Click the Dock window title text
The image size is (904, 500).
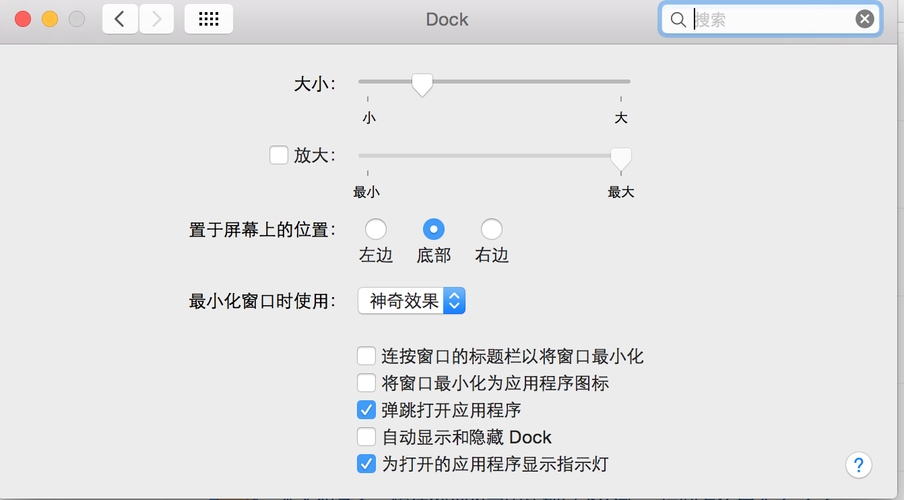447,20
